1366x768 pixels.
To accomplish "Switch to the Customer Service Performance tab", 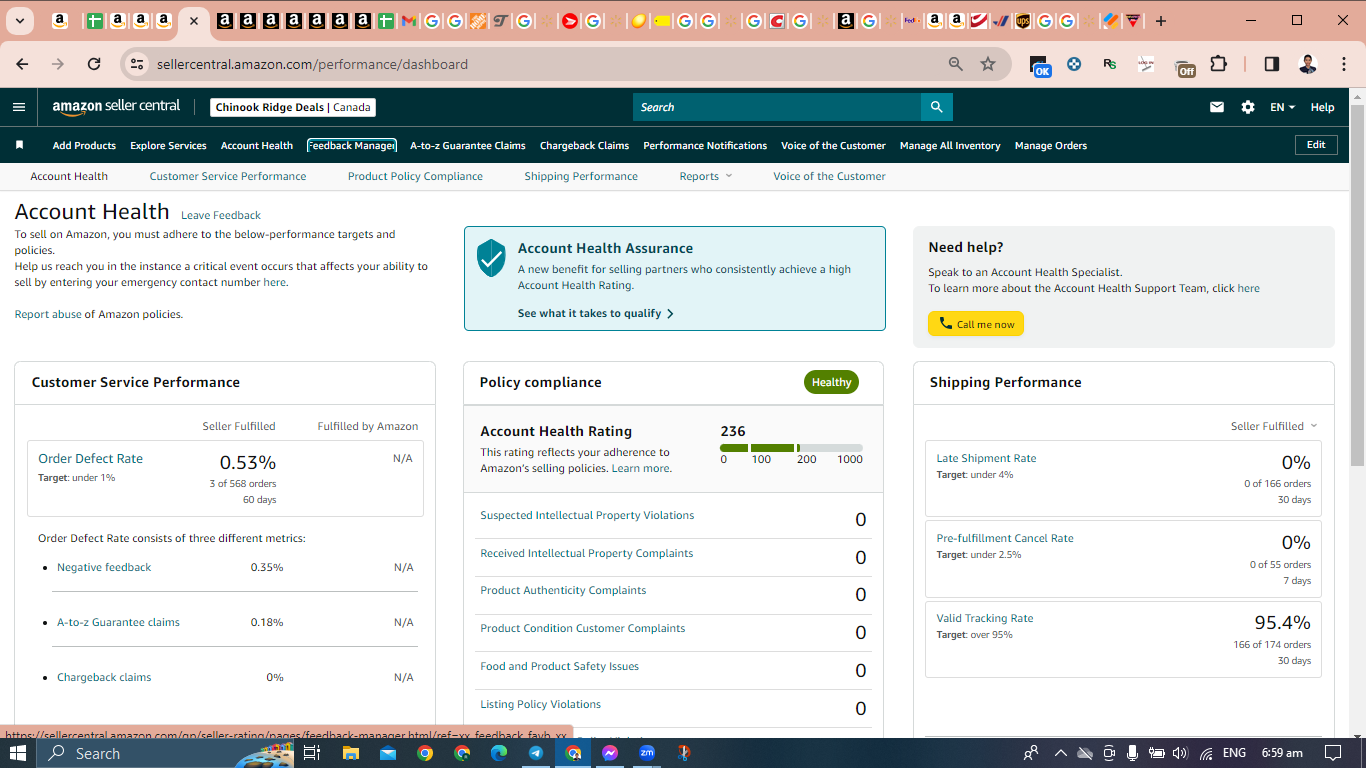I will (228, 176).
